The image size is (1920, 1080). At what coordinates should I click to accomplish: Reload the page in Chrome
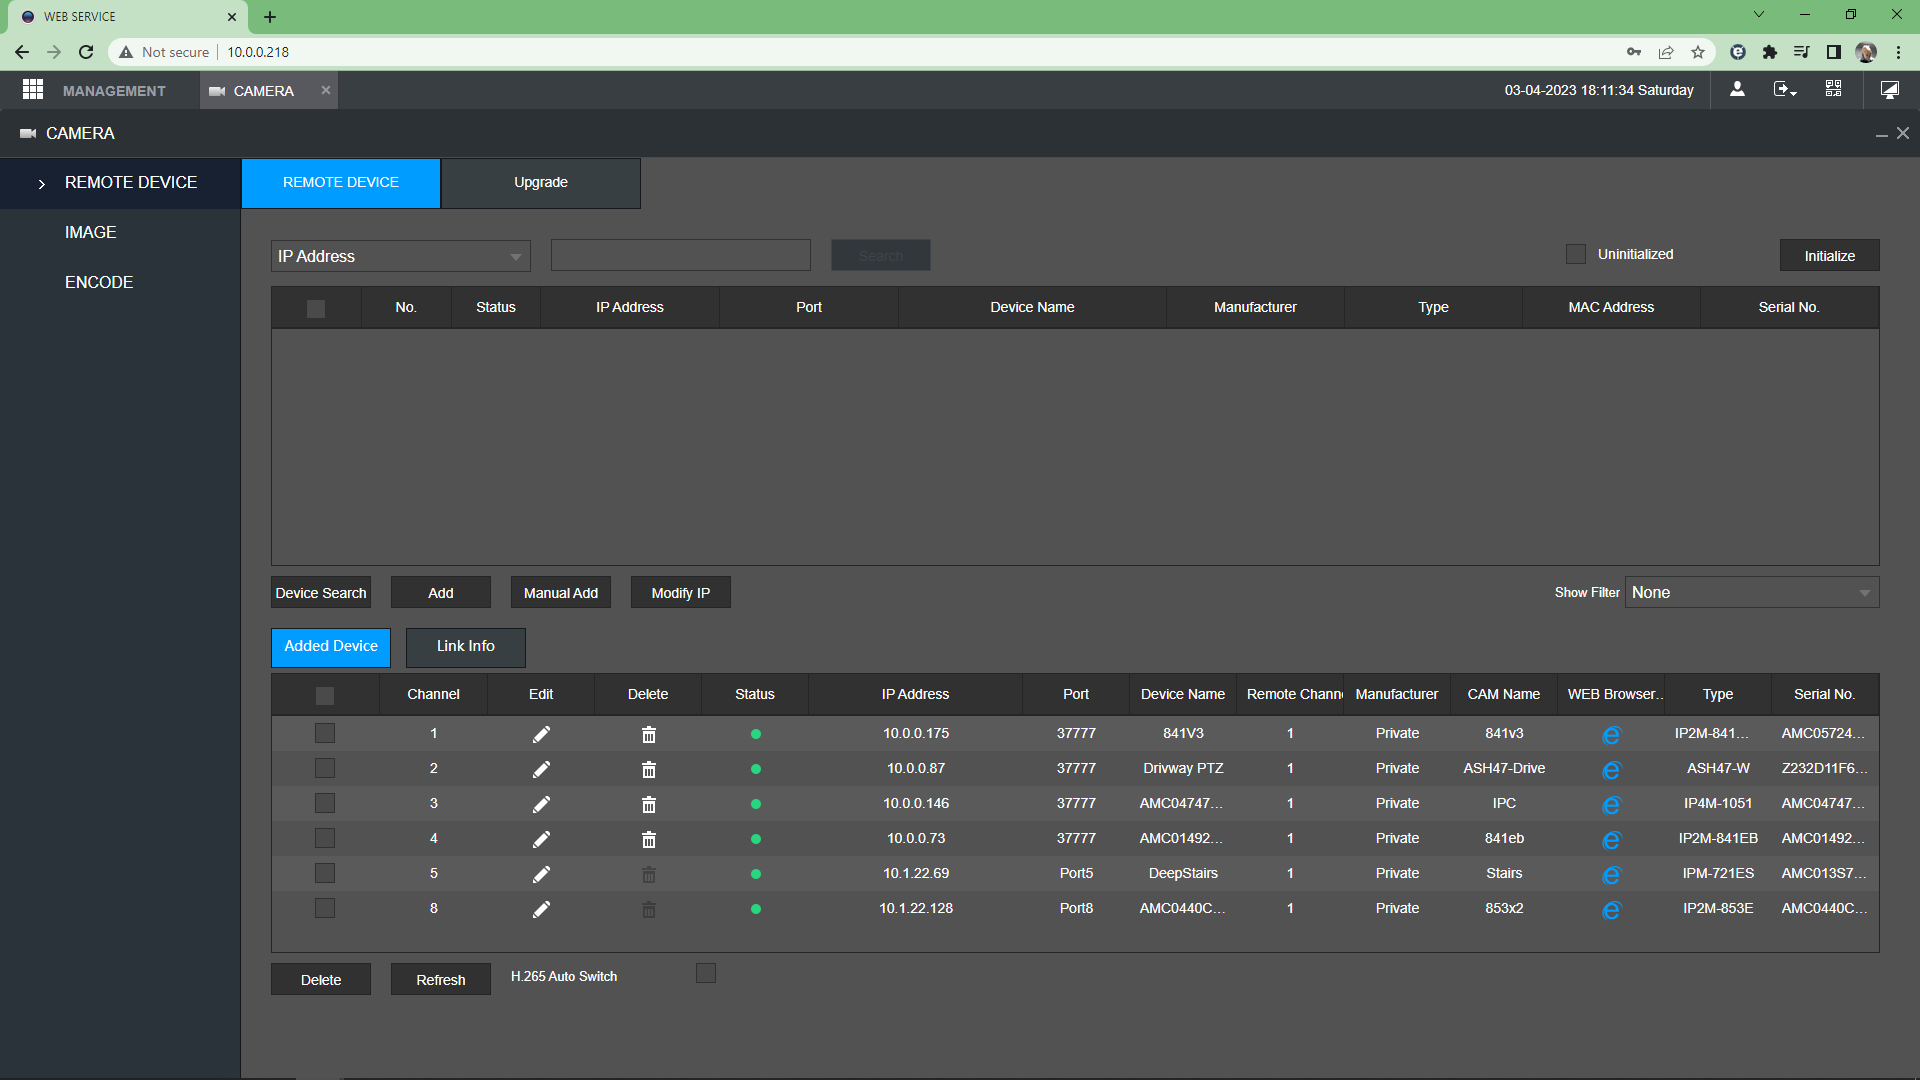tap(86, 52)
